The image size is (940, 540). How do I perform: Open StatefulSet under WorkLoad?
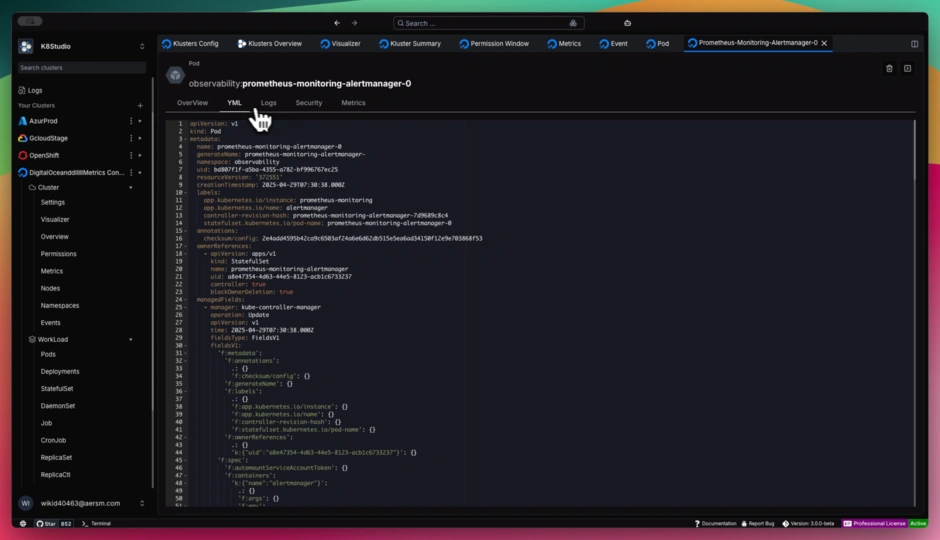coord(57,389)
